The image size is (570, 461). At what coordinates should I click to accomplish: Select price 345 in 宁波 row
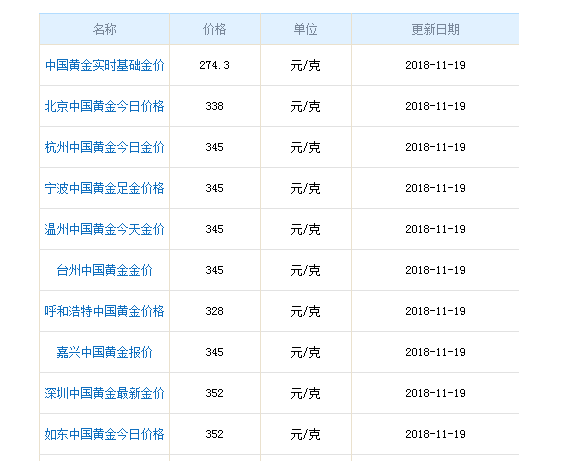pyautogui.click(x=214, y=188)
